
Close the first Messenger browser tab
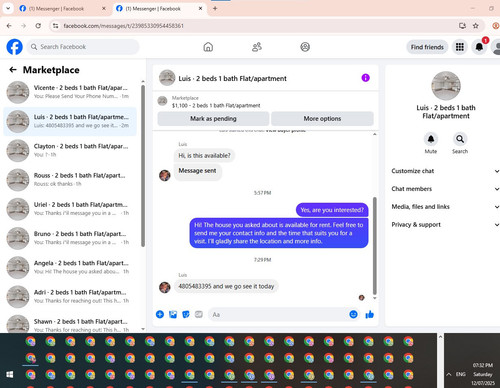[104, 9]
